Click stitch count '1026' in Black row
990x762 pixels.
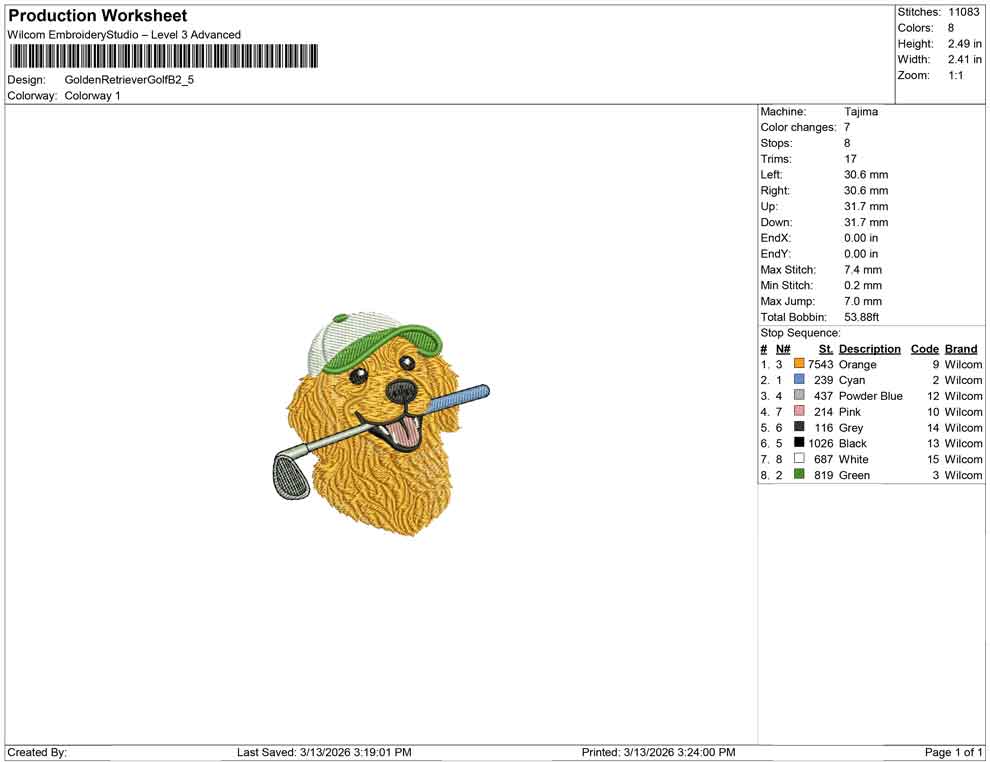820,443
